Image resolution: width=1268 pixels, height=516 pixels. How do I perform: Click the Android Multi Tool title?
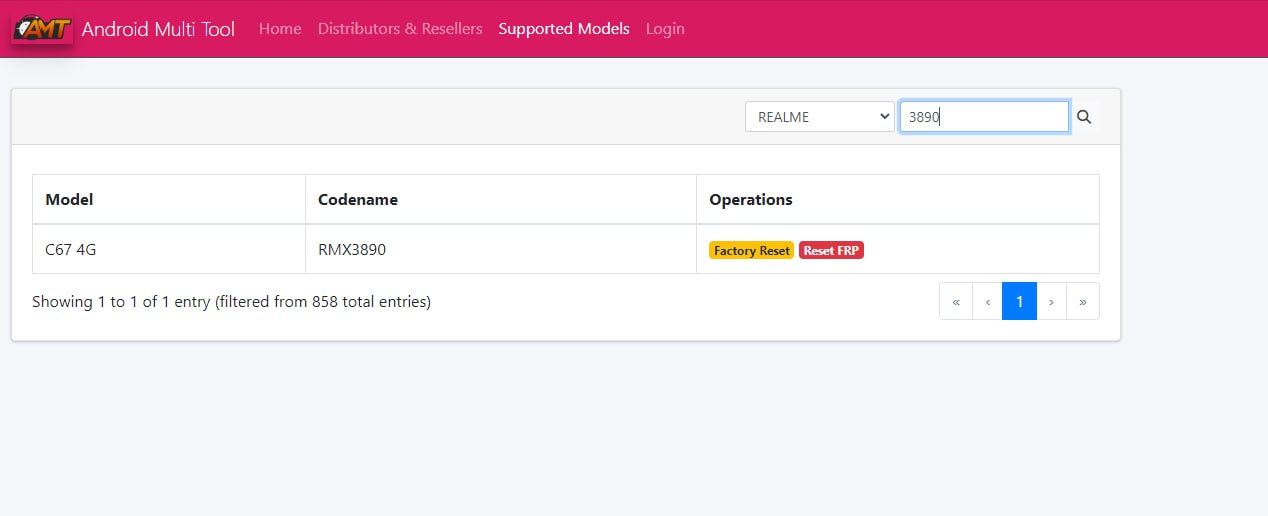tap(158, 29)
